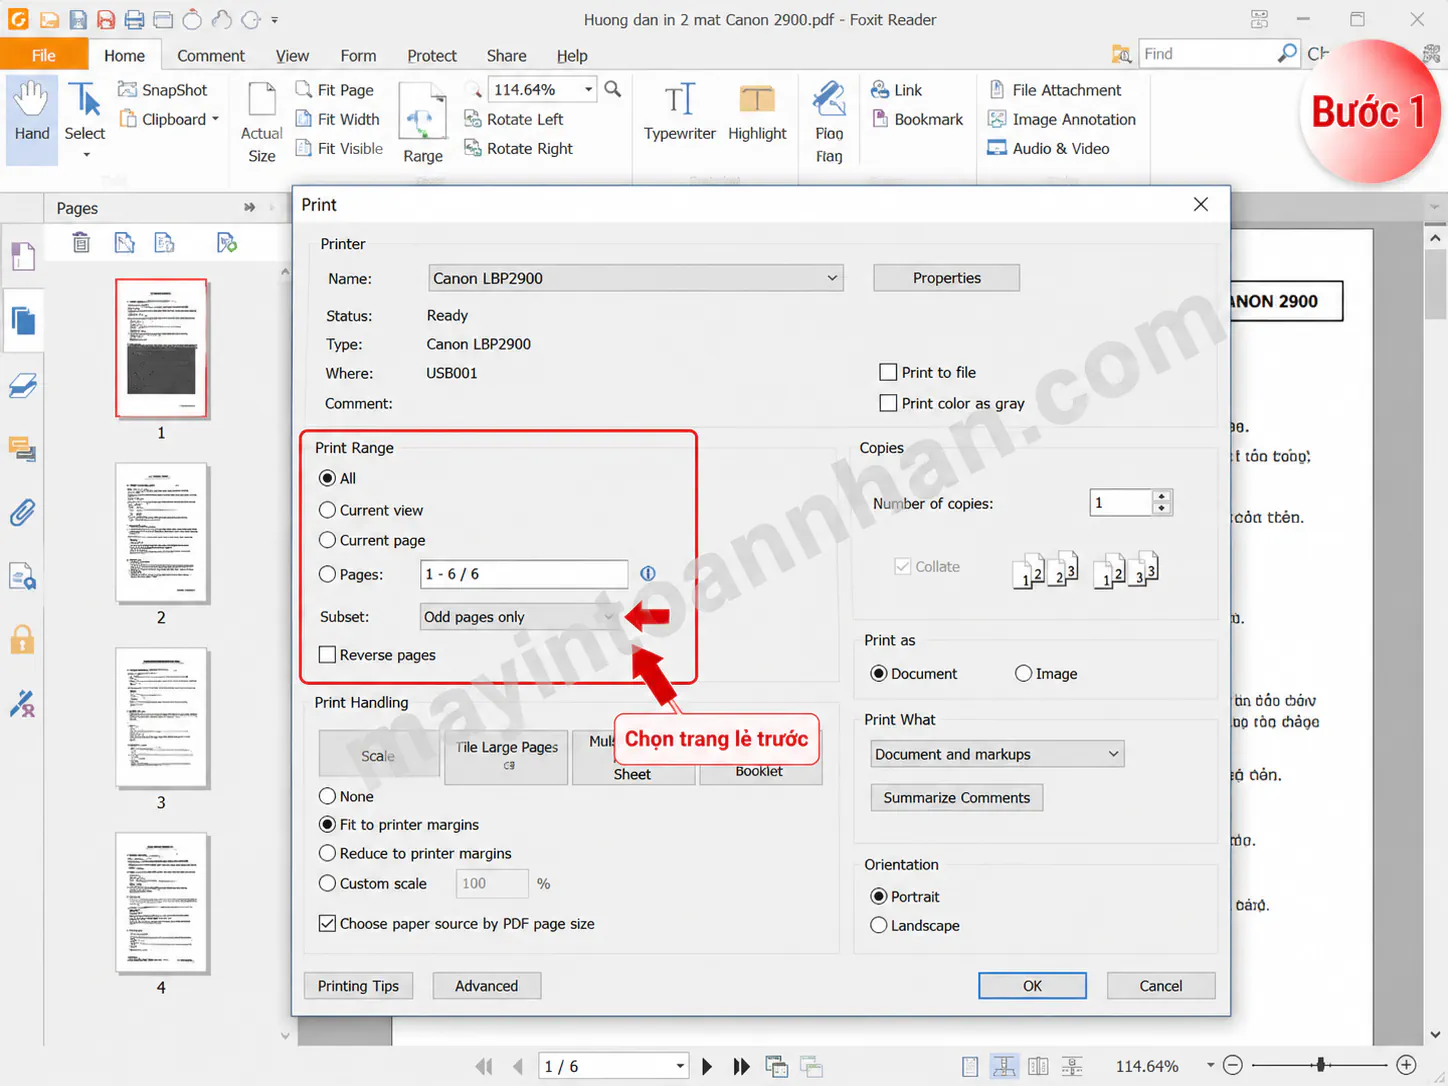The height and width of the screenshot is (1086, 1448).
Task: Select the Highlight tool
Action: [757, 112]
